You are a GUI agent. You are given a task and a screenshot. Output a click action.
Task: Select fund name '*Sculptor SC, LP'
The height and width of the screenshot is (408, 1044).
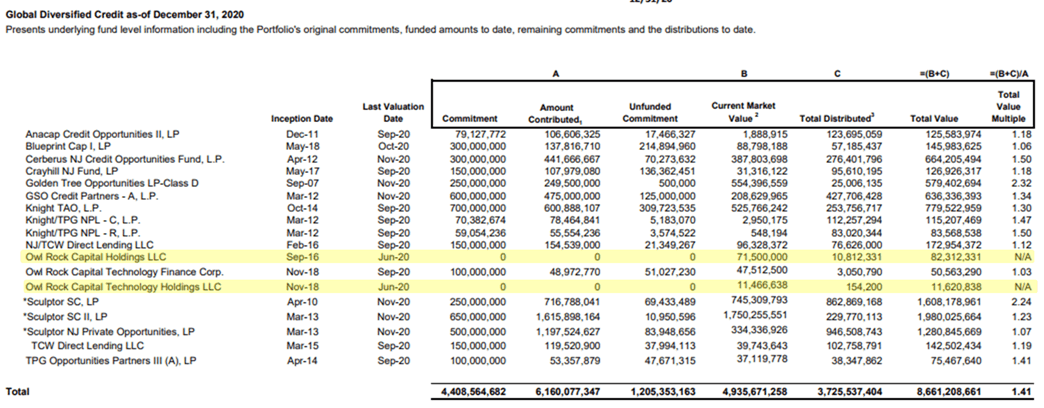click(59, 303)
